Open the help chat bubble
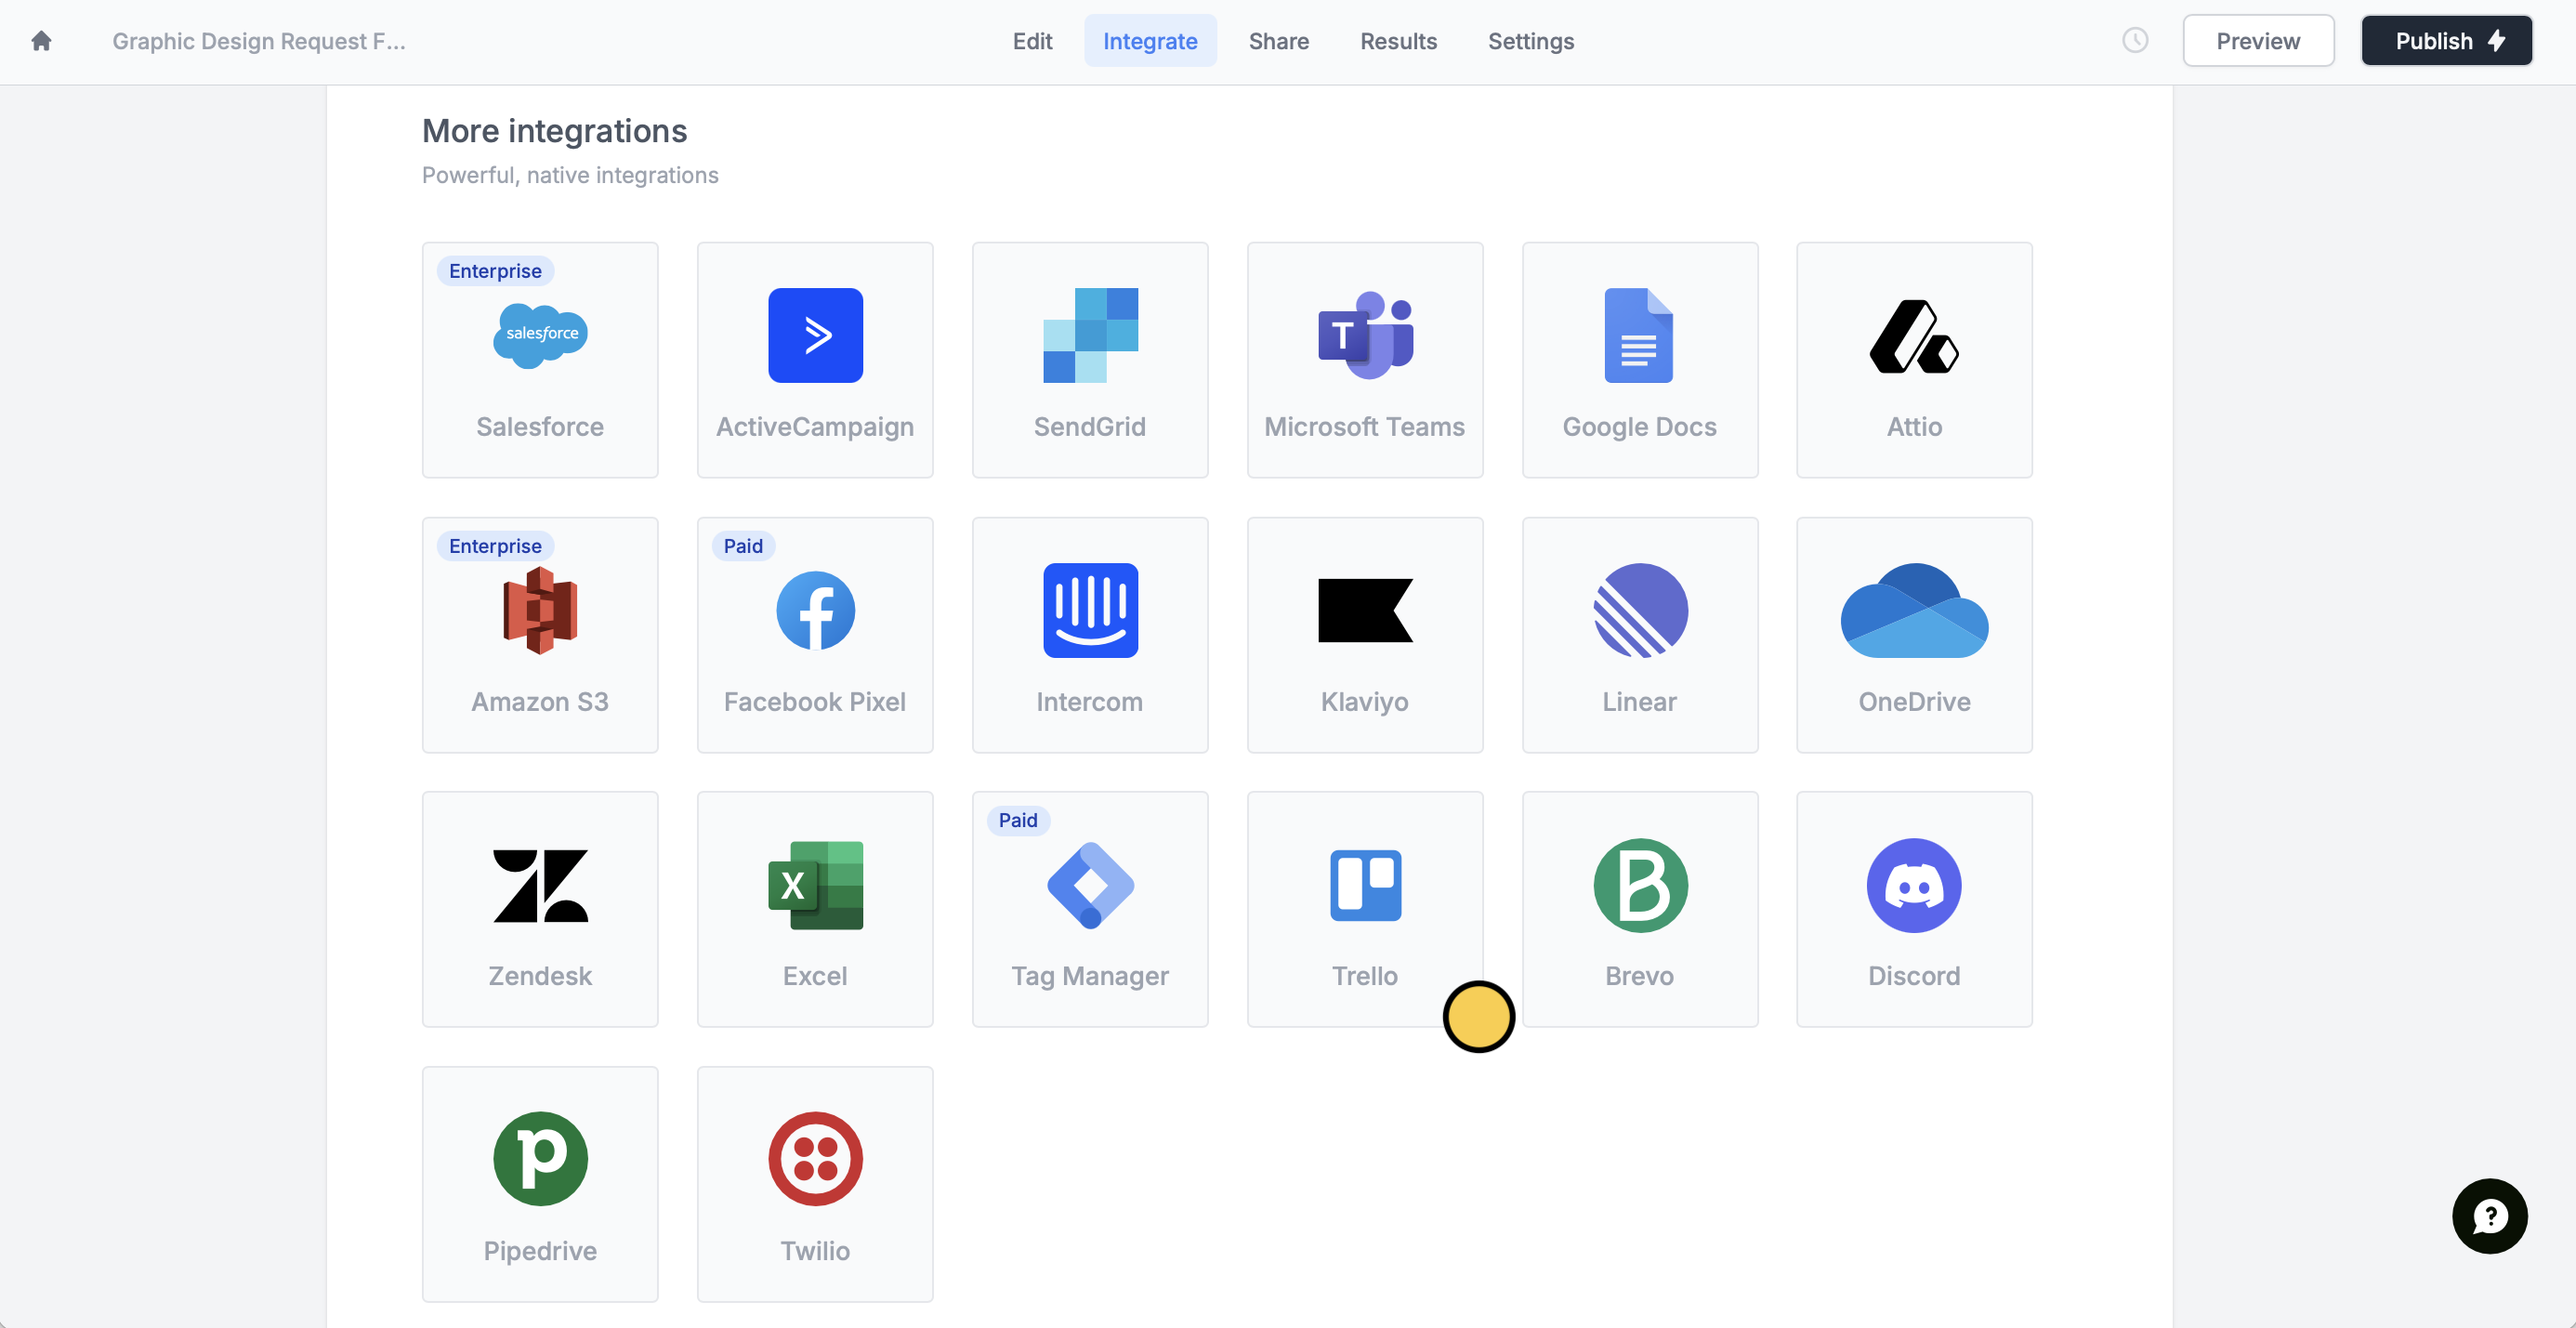 (2489, 1216)
